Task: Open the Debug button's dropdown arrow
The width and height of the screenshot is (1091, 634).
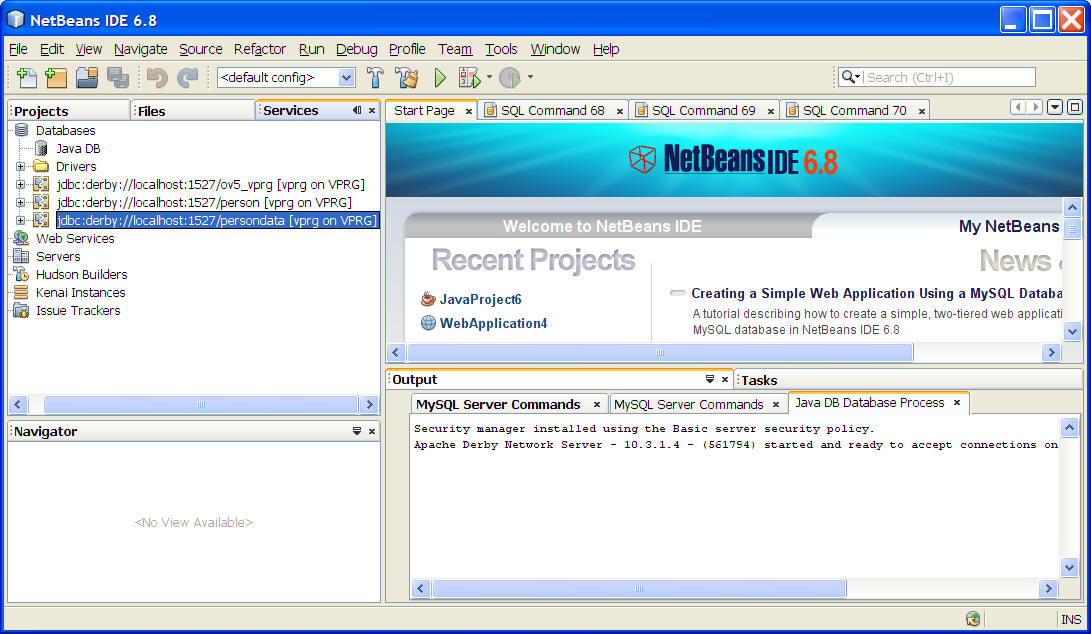Action: 489,77
